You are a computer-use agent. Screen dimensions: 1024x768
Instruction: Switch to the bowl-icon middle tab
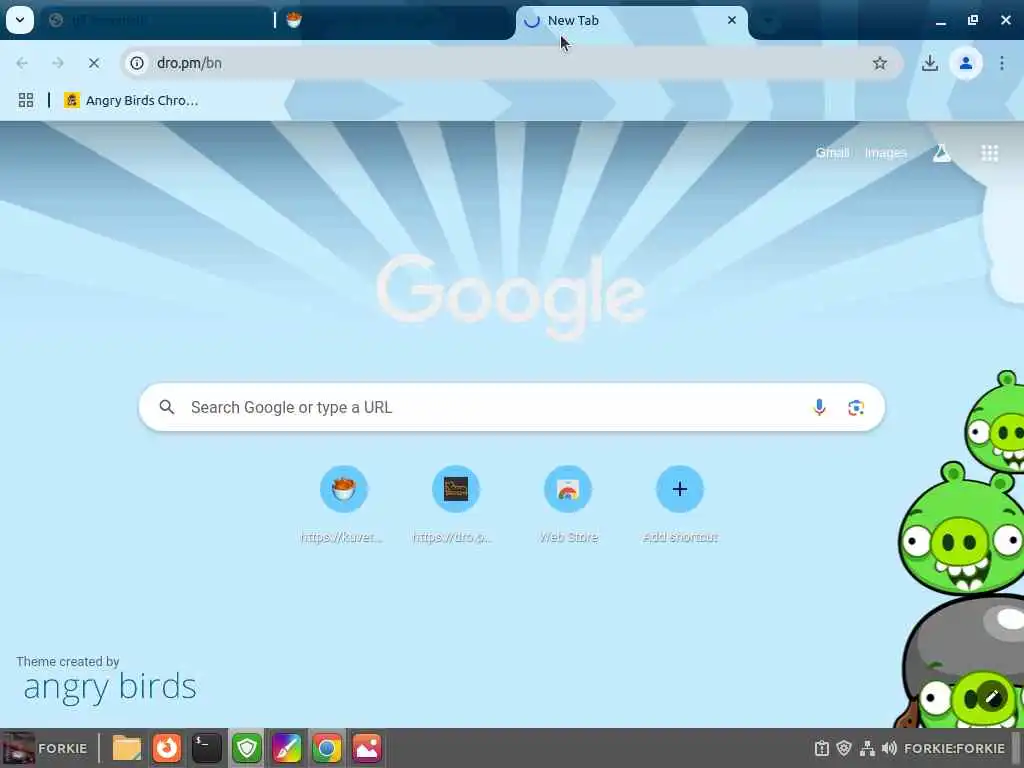tap(395, 20)
